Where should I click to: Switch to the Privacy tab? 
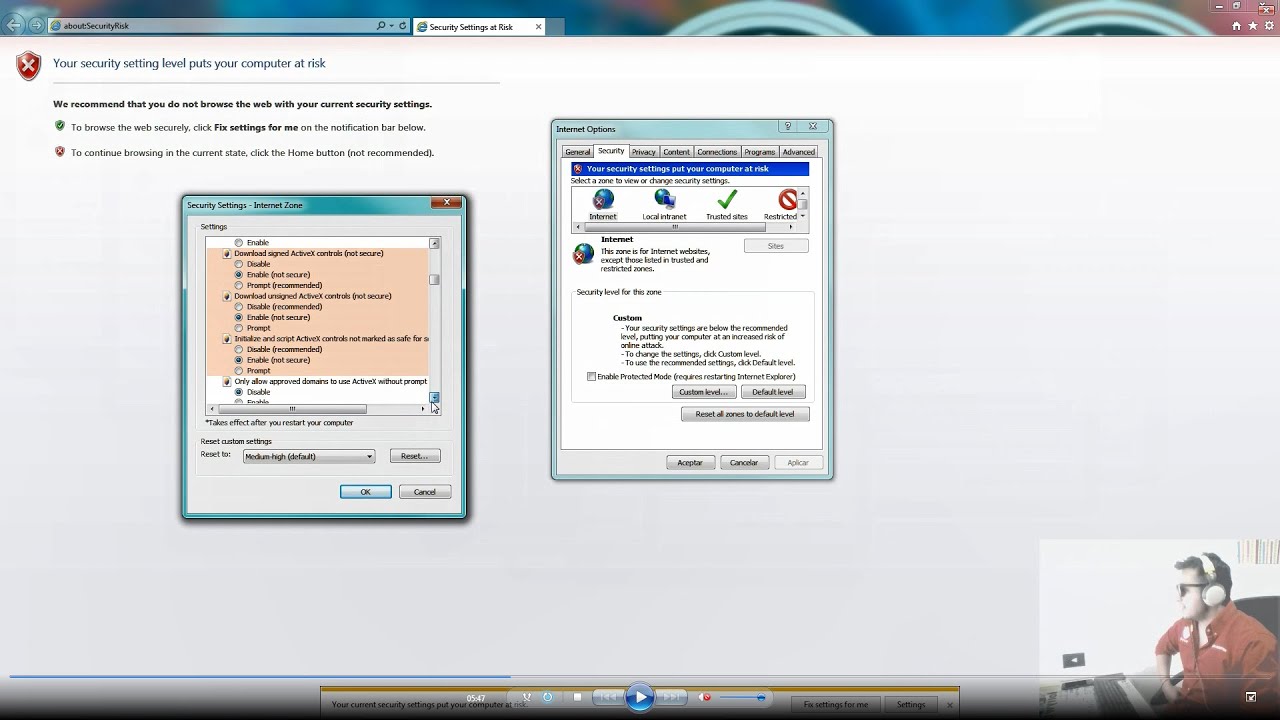(x=644, y=152)
